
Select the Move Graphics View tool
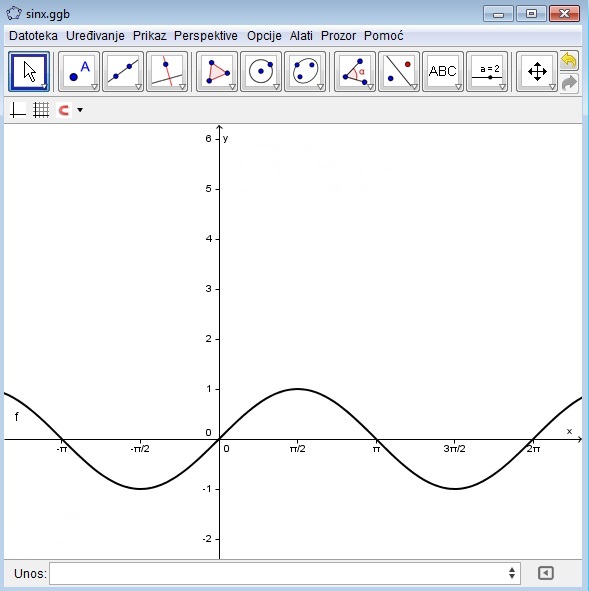pyautogui.click(x=537, y=72)
